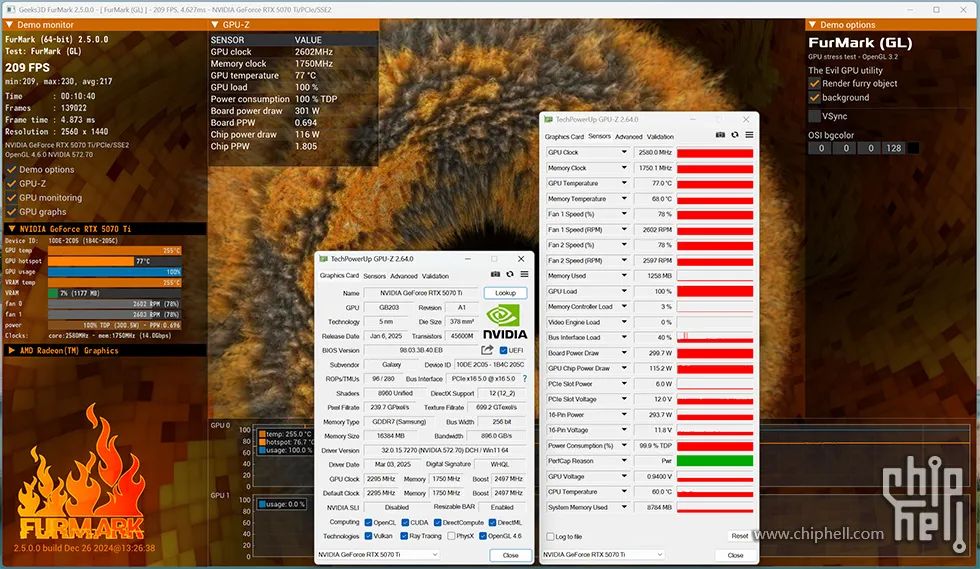Toggle the Demo options checkbox in Demo monitor
980x569 pixels.
(11, 169)
